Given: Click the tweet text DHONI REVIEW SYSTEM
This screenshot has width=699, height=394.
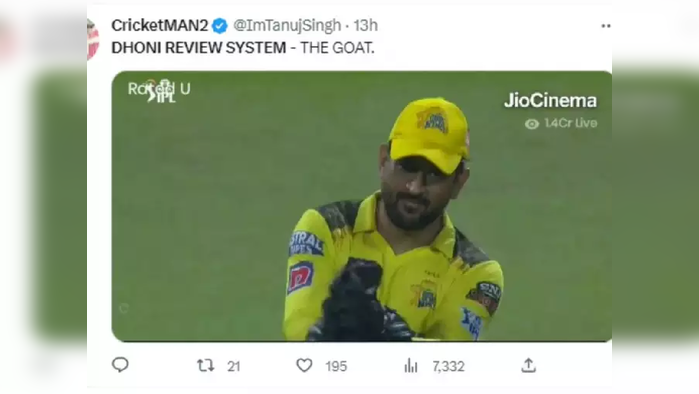Looking at the screenshot, I should click(x=199, y=48).
